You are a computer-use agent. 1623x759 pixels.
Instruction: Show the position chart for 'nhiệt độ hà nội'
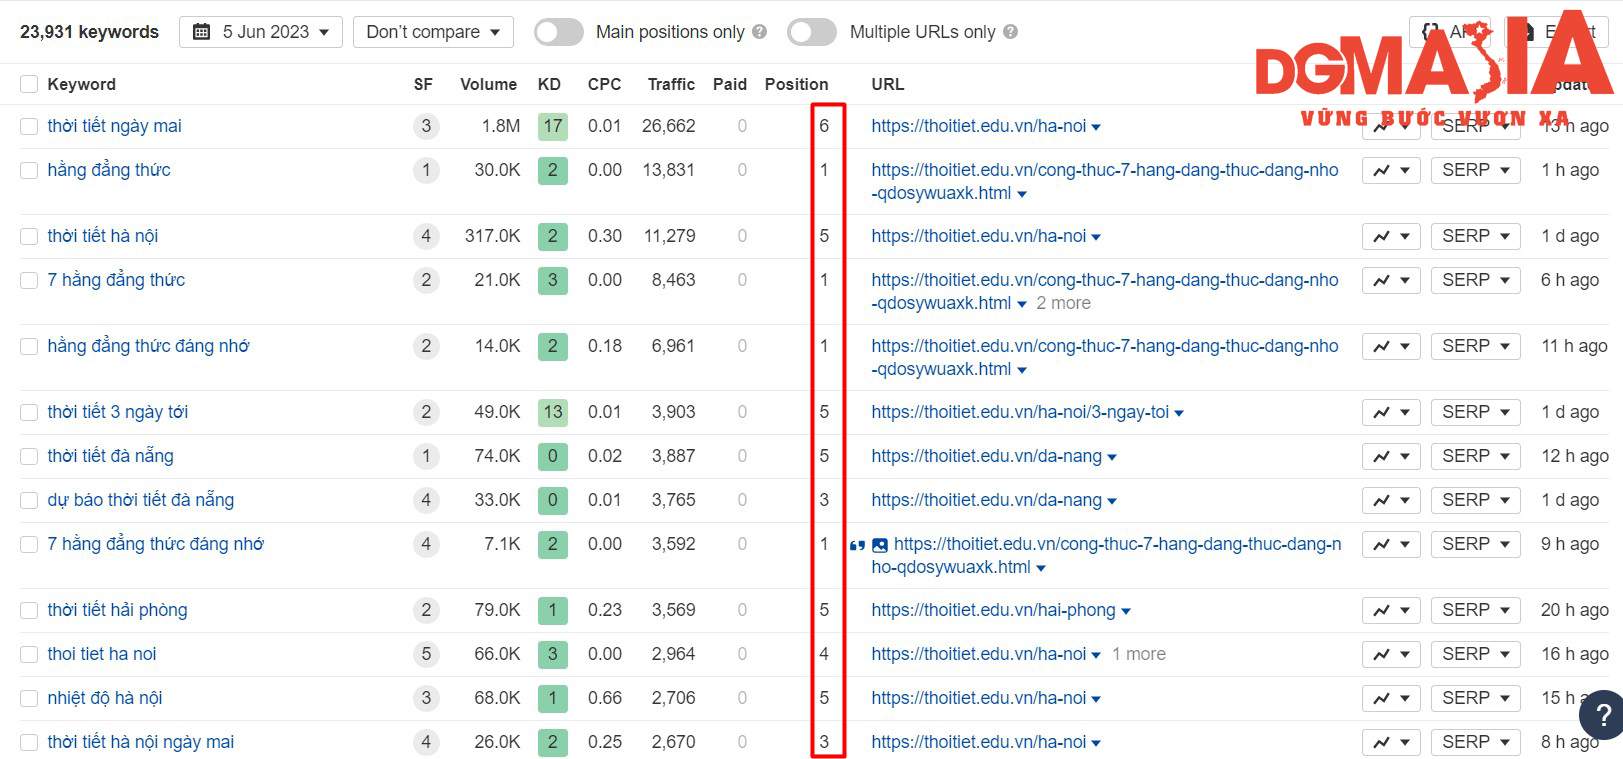pos(1391,698)
